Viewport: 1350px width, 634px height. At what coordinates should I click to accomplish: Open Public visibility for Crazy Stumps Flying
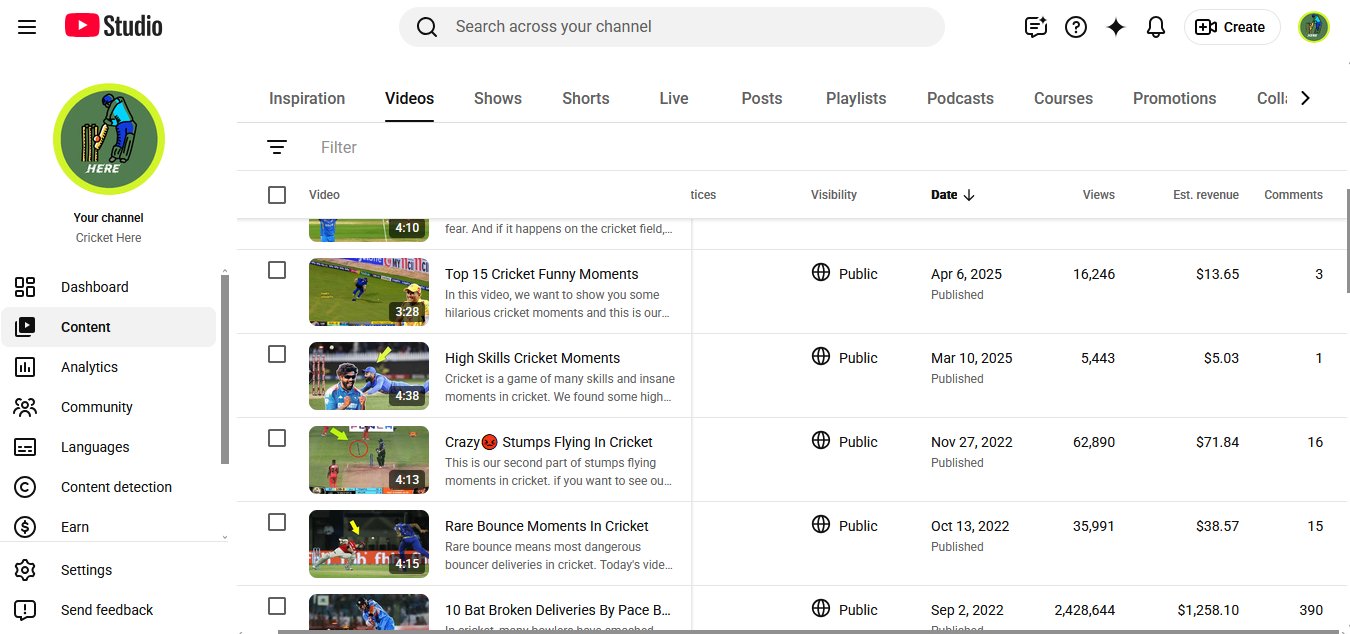point(858,442)
